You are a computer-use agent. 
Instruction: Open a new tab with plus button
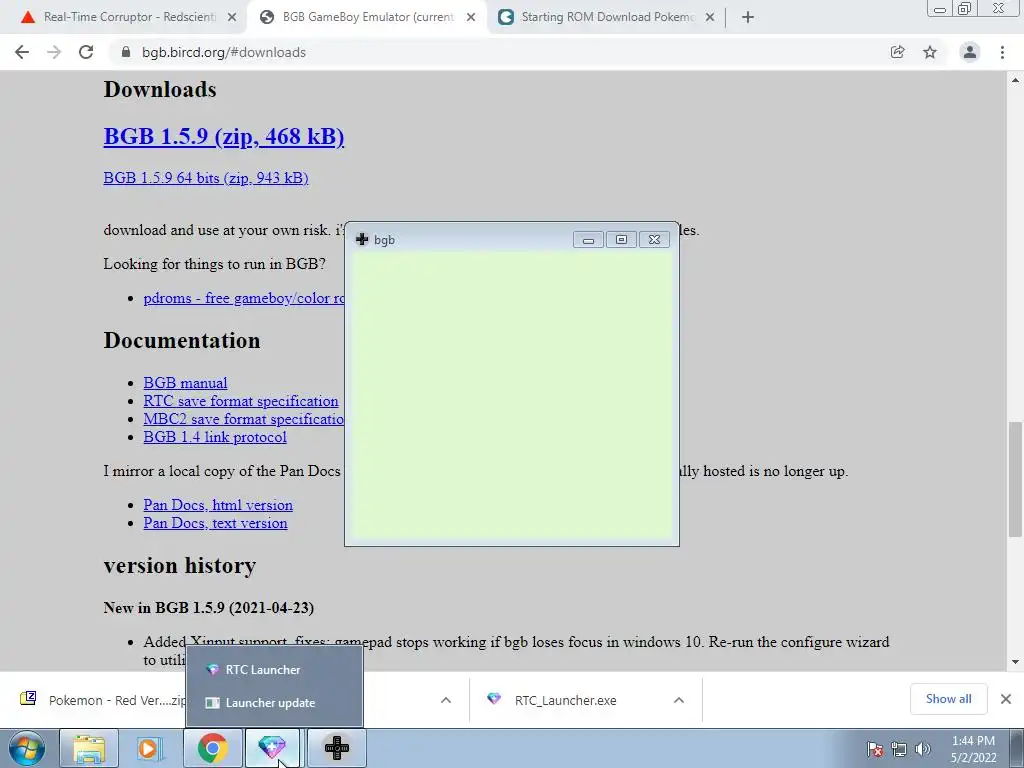748,17
